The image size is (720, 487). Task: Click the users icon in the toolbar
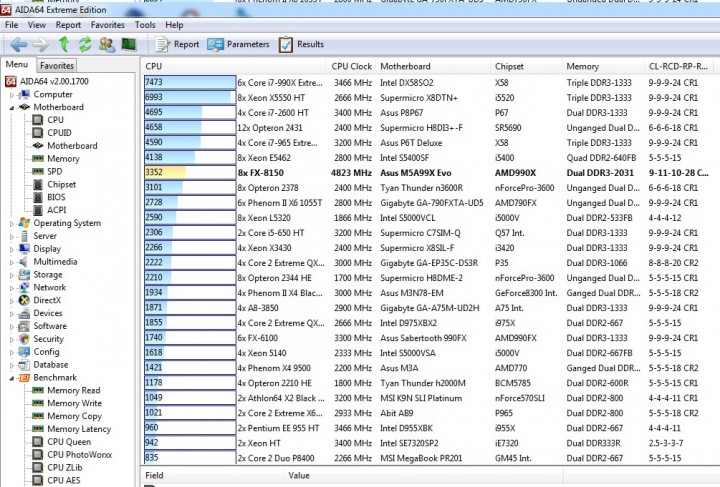[x=107, y=45]
